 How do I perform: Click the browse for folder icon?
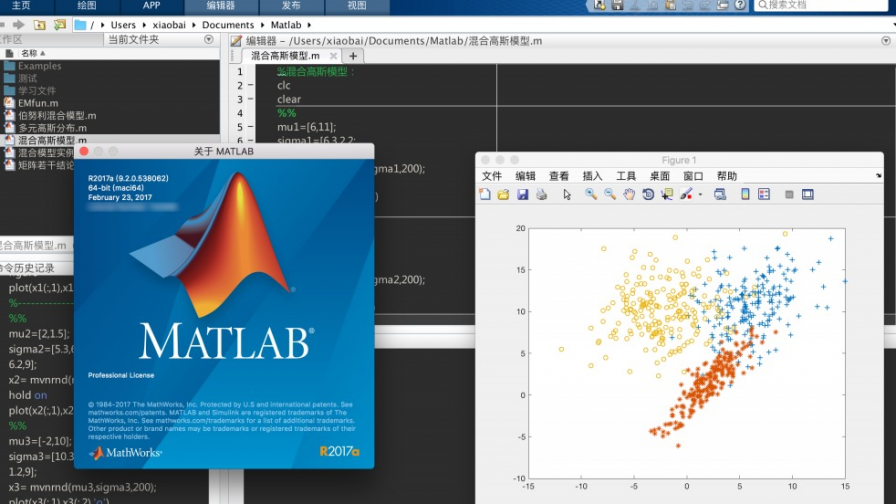(59, 25)
